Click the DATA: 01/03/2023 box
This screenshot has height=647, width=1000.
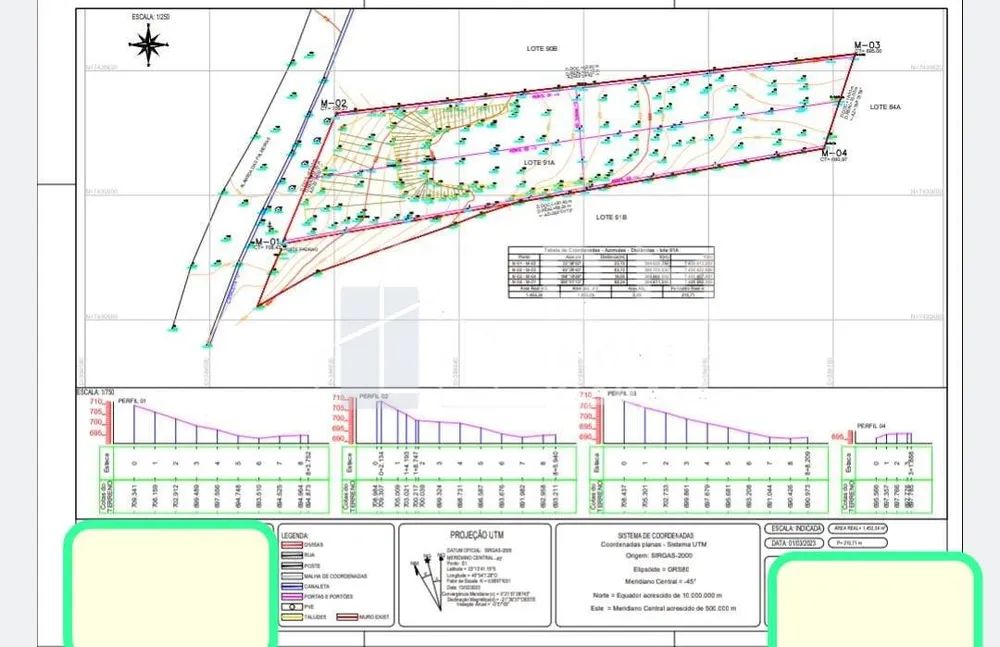click(794, 543)
